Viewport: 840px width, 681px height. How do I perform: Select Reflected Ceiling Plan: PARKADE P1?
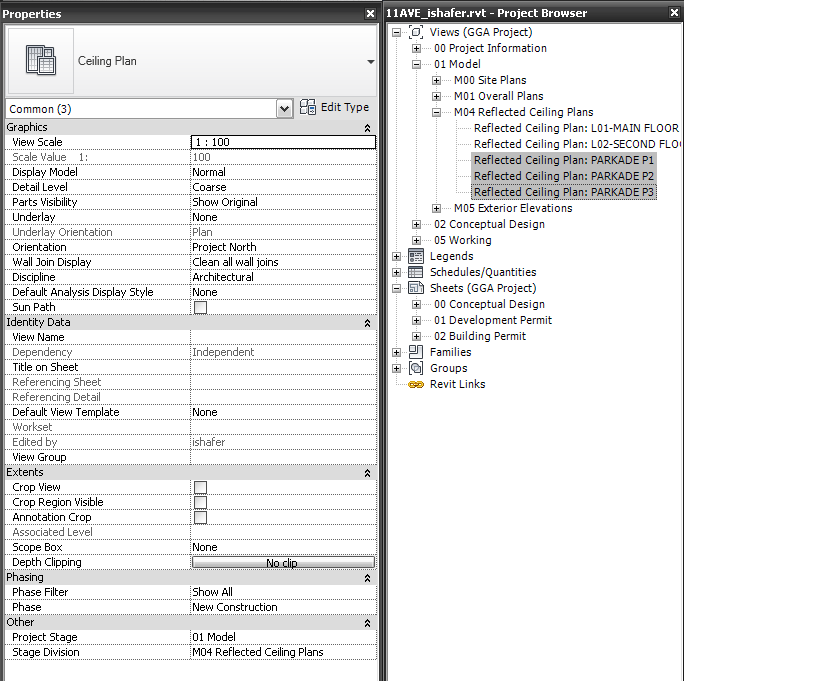pyautogui.click(x=564, y=160)
